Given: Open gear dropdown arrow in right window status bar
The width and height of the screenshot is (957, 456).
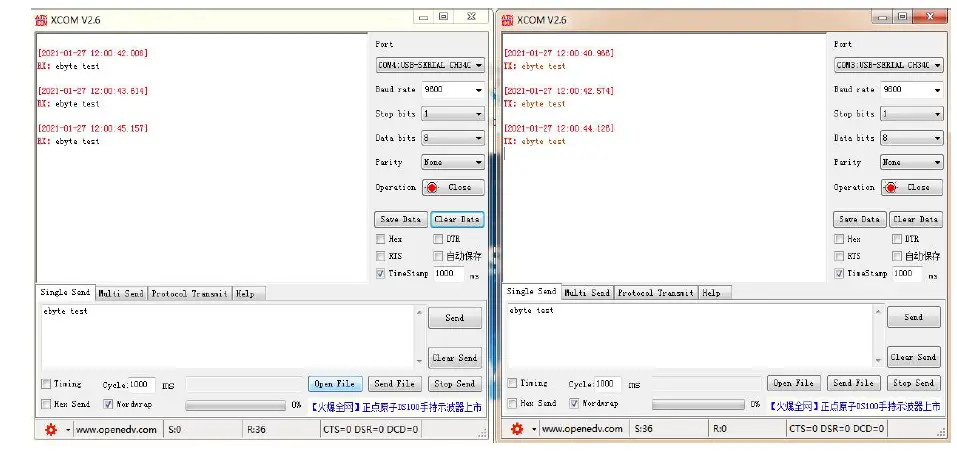Looking at the screenshot, I should (x=534, y=429).
